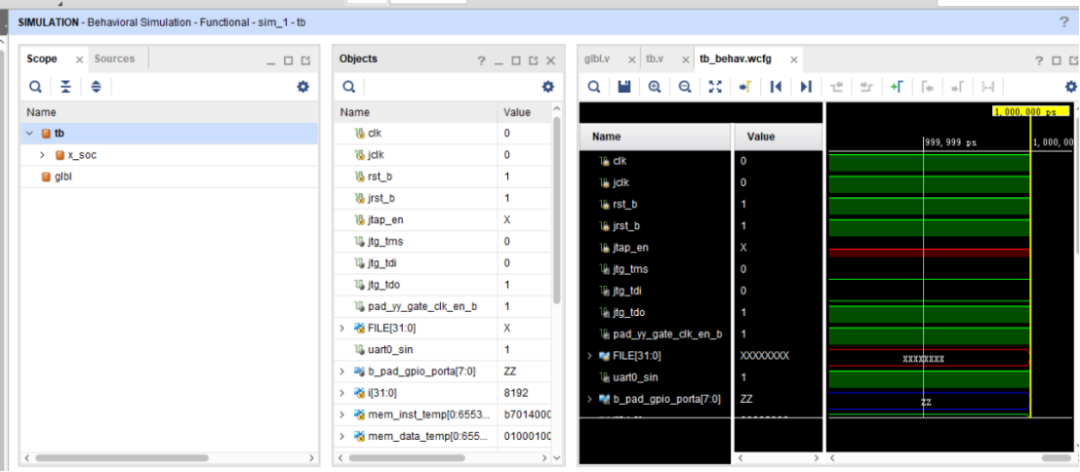
Task: Close the glbl.v tab
Action: point(630,60)
